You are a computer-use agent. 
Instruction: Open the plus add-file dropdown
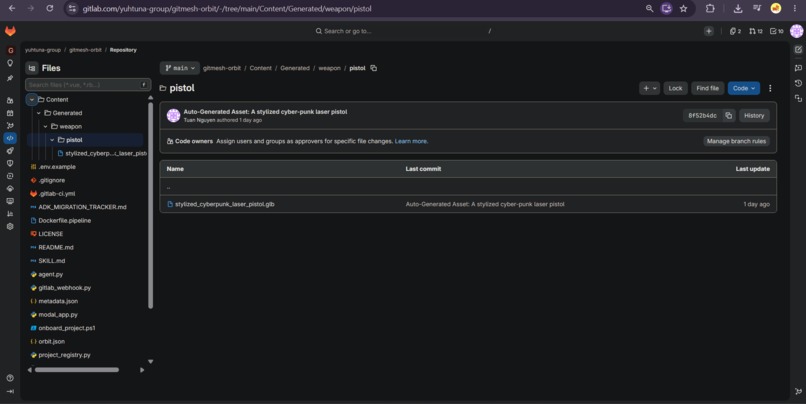[650, 88]
